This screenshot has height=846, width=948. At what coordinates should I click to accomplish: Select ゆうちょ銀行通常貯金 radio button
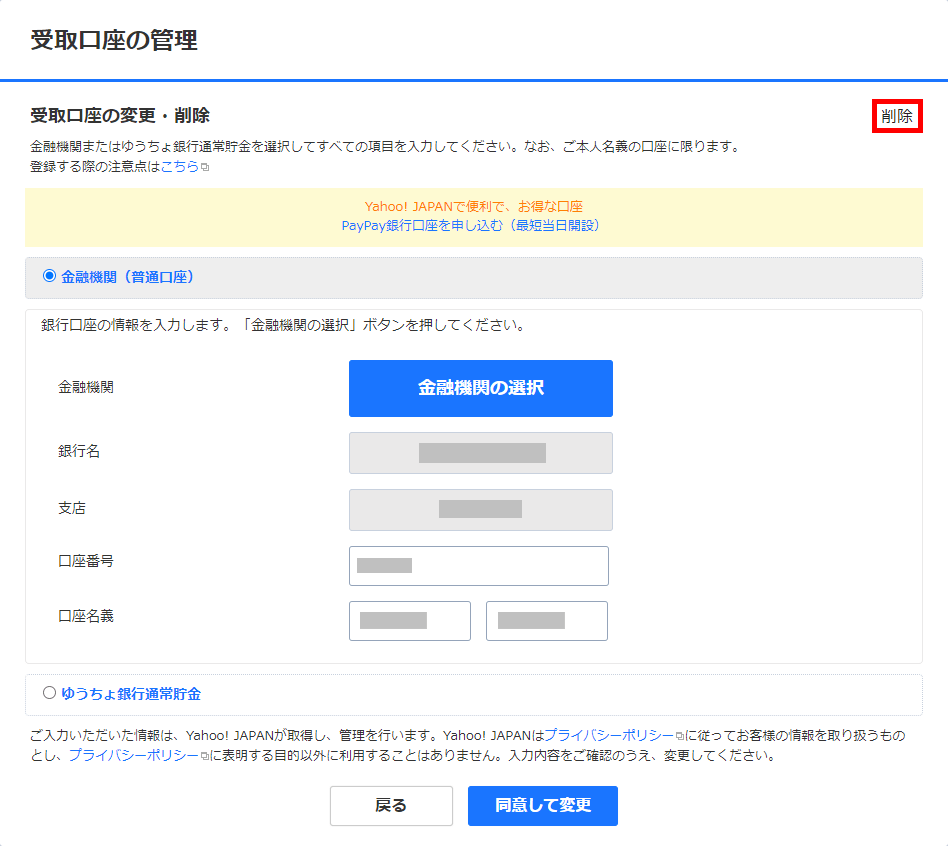(x=50, y=693)
